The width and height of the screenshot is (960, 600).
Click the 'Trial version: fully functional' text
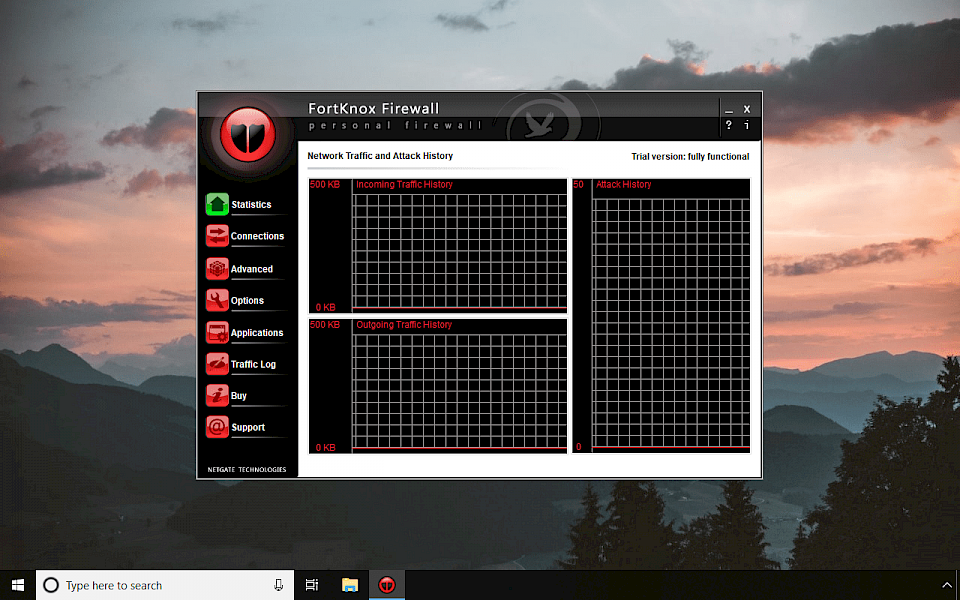[690, 157]
